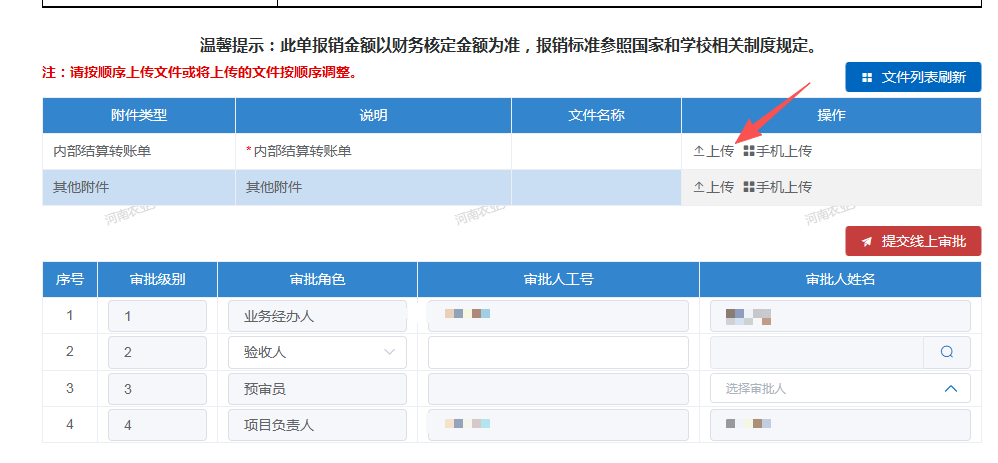Screen dimensions: 998x463
Task: Click 审批人姓名 field for 项目负责人
Action: pos(840,425)
